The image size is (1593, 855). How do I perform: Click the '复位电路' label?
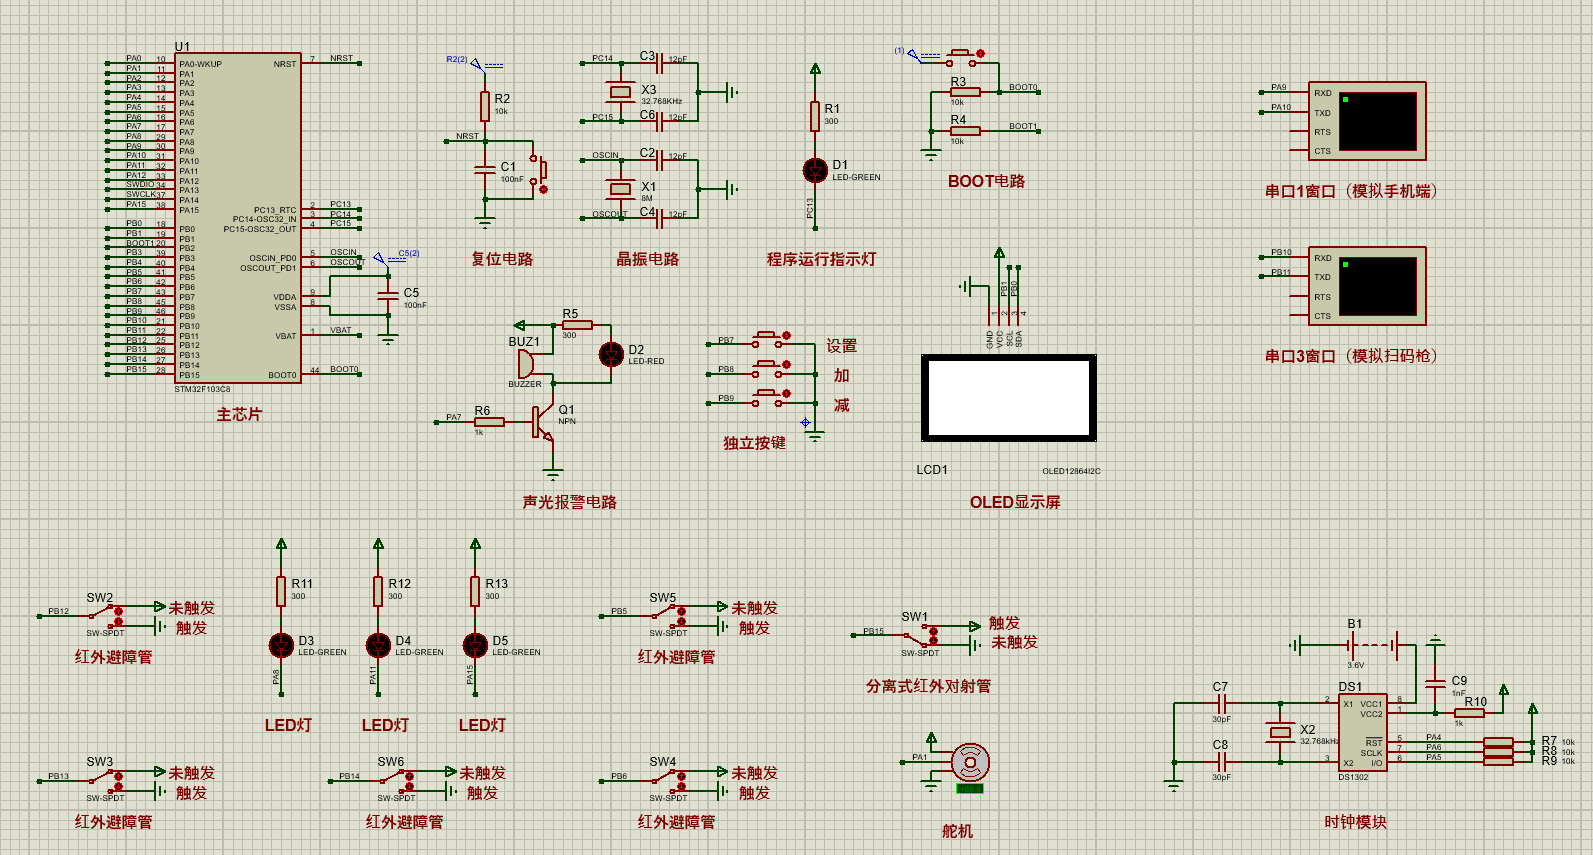[502, 259]
